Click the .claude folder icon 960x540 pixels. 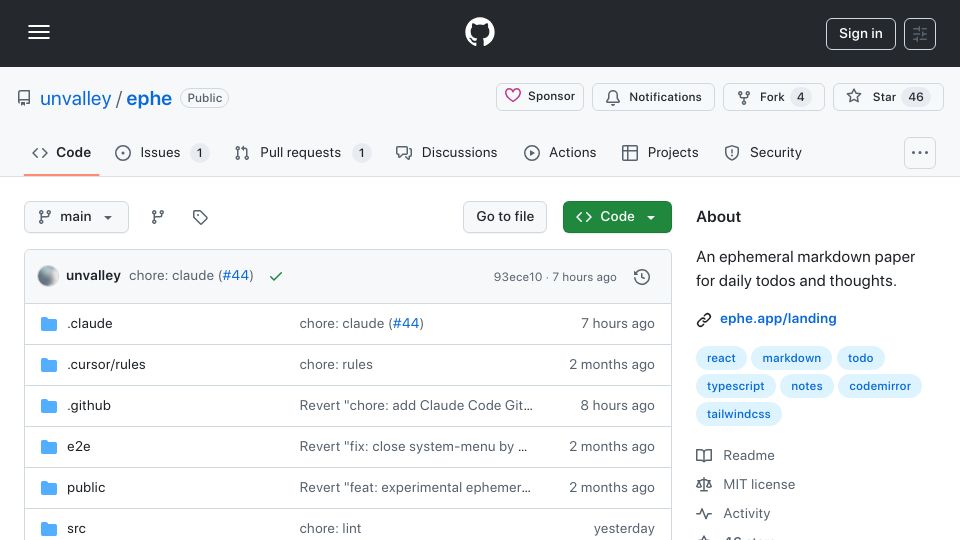point(49,324)
